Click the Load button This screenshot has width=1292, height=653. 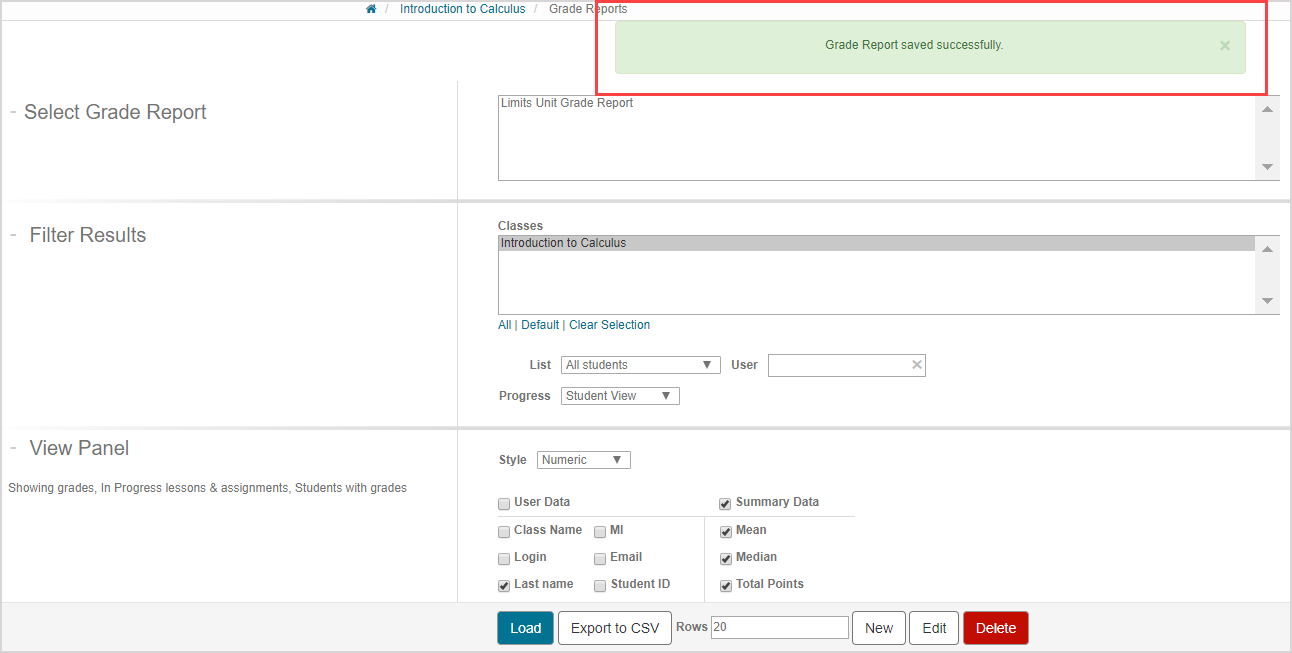click(x=524, y=627)
